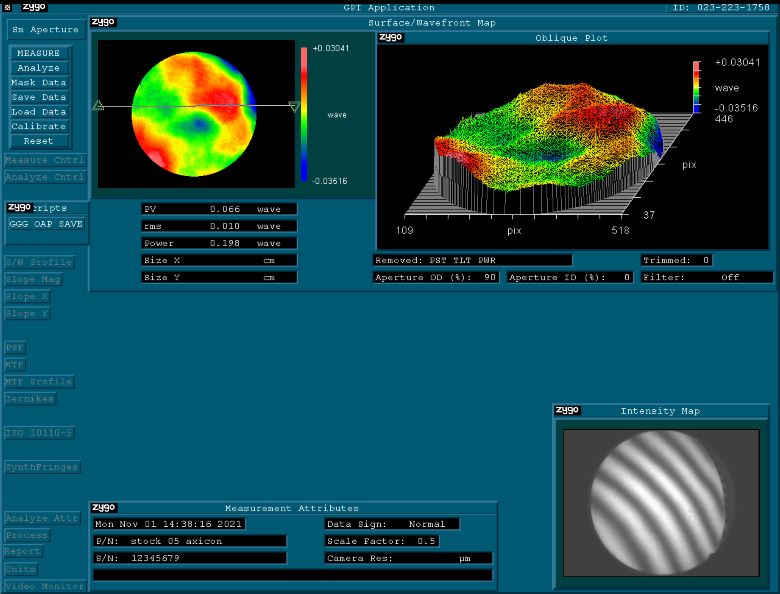This screenshot has height=594, width=780.
Task: Open the window menu icon in title bar
Action: (8, 7)
